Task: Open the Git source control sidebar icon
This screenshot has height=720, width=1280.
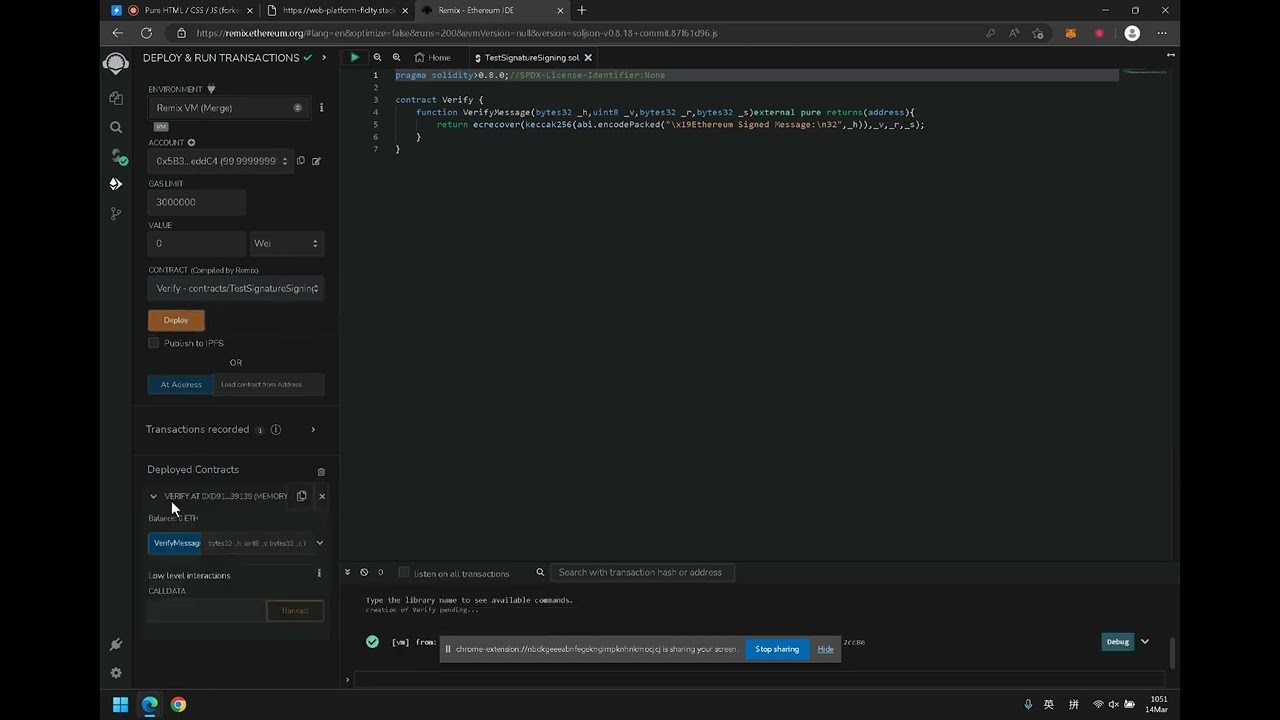Action: 116,213
